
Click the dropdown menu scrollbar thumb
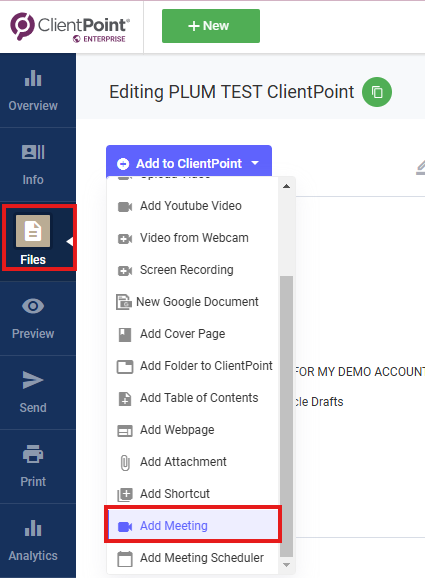(286, 417)
